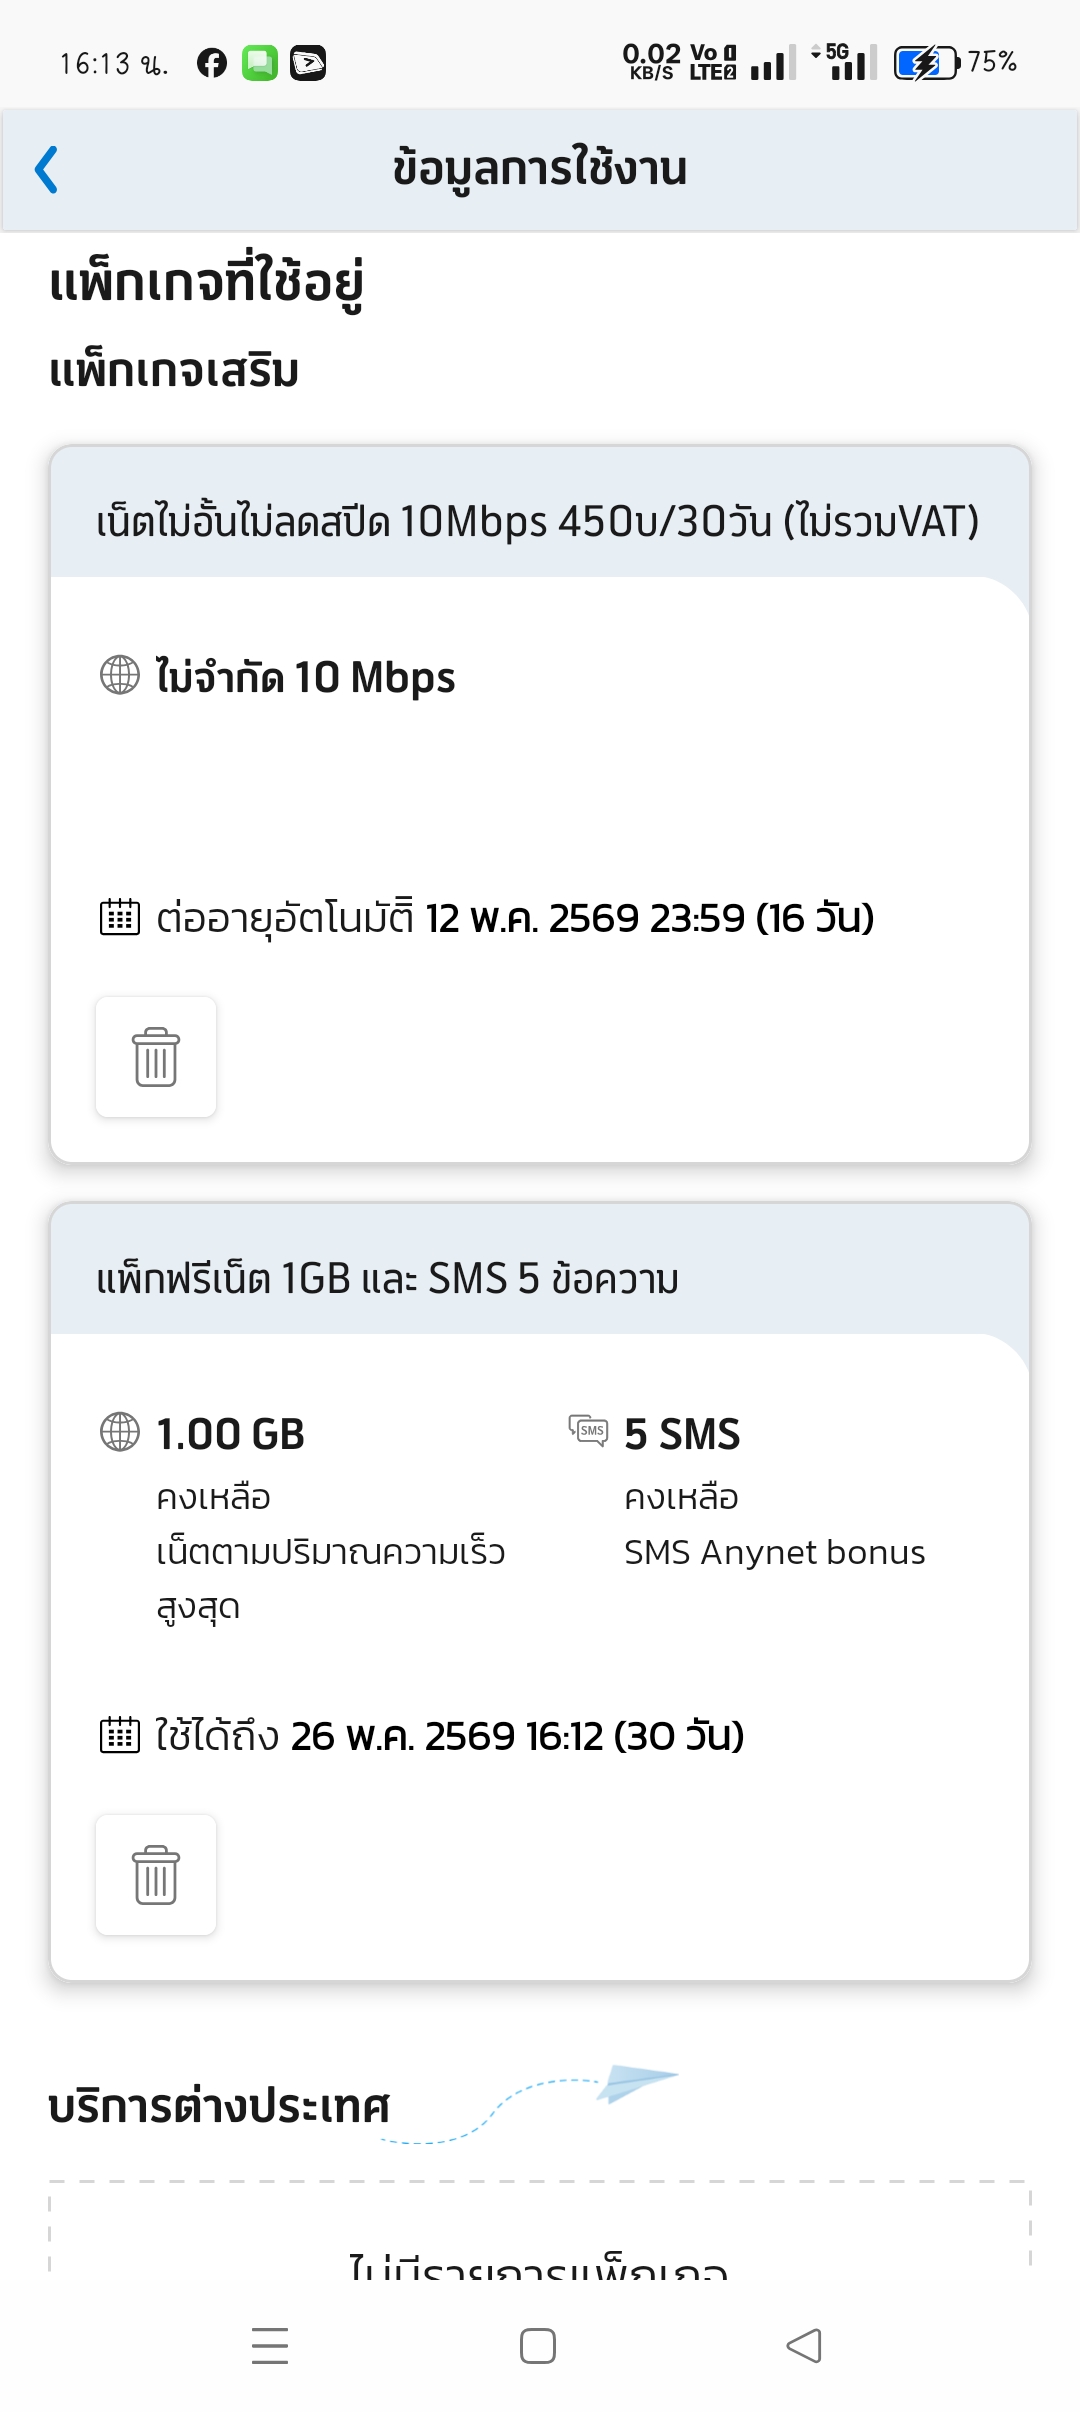Open the 10Mbps 450 baht package header
1080x2412 pixels.
(x=538, y=521)
